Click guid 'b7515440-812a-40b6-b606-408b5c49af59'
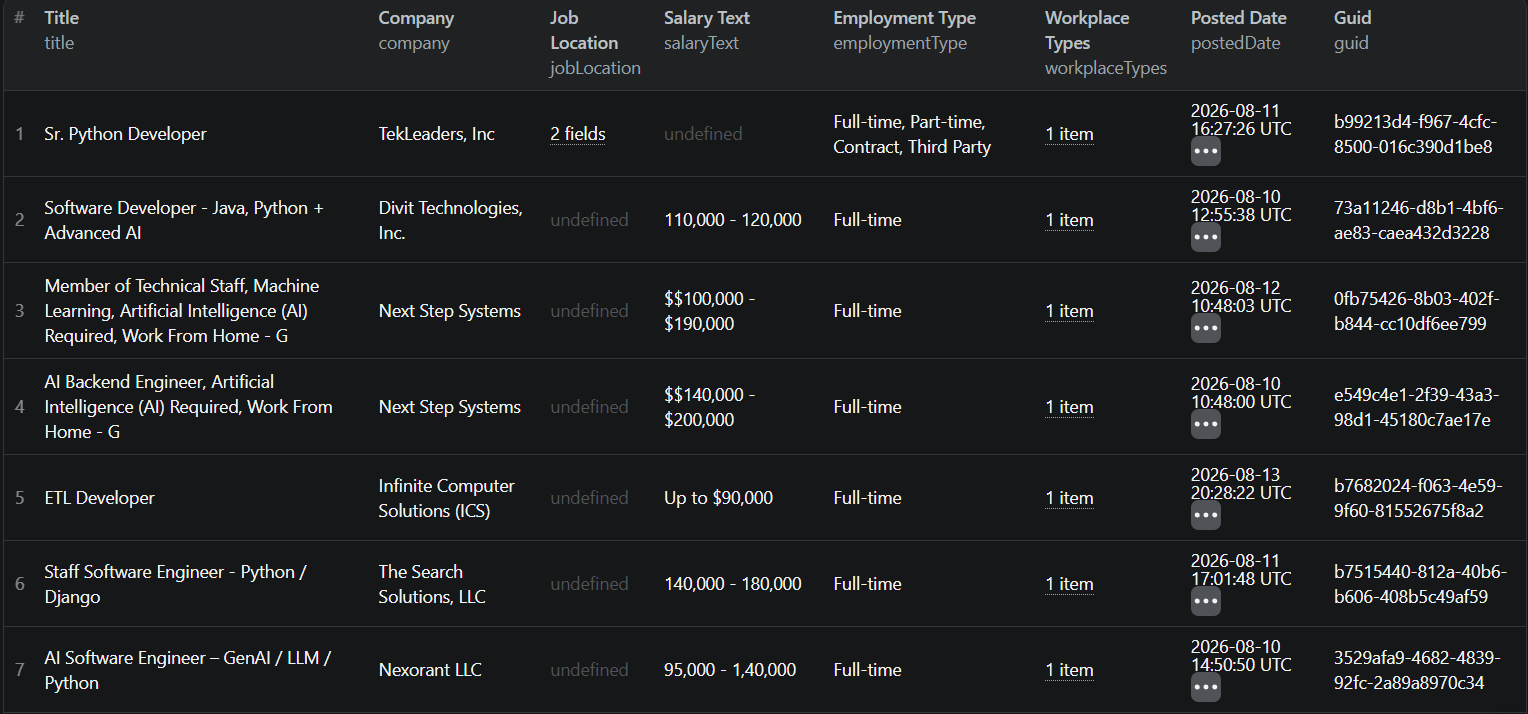This screenshot has width=1528, height=714. [x=1420, y=584]
